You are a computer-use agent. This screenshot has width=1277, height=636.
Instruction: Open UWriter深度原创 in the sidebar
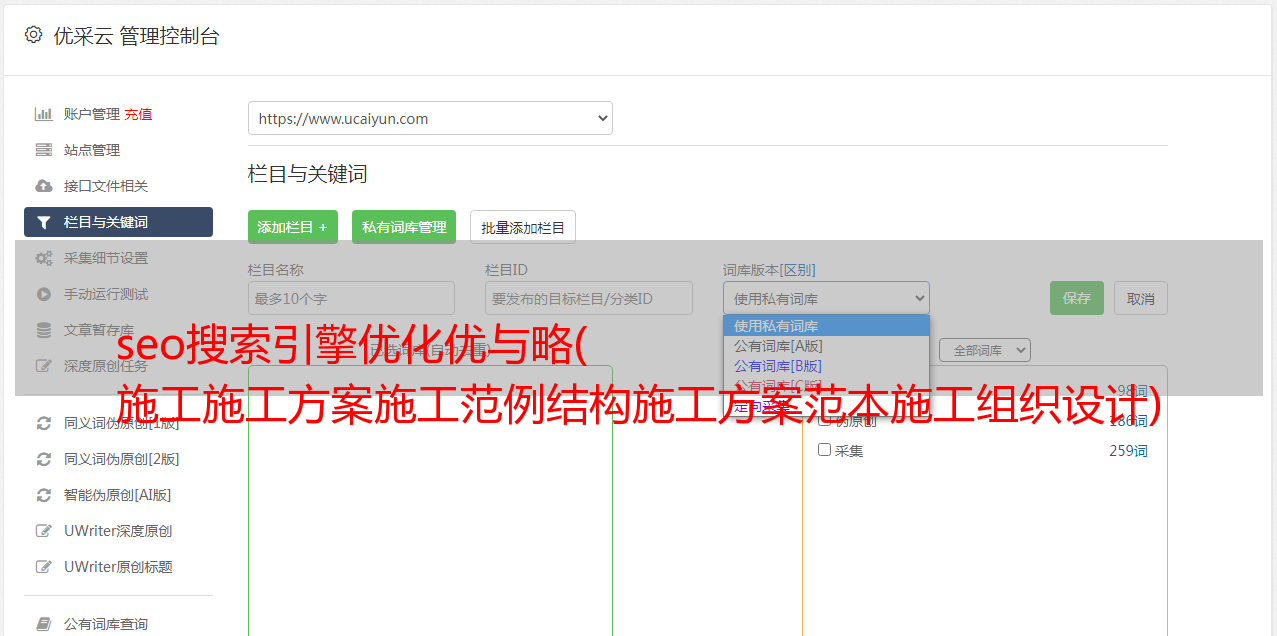[118, 531]
